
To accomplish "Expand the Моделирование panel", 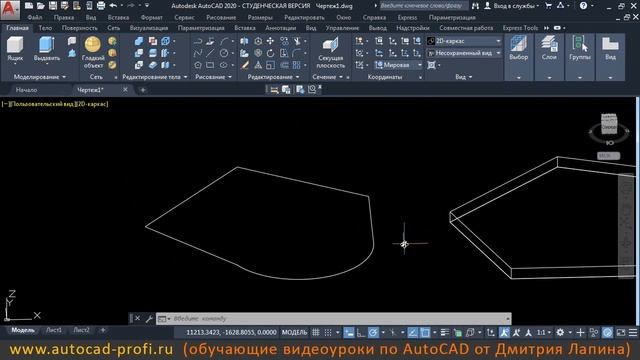I will click(40, 77).
